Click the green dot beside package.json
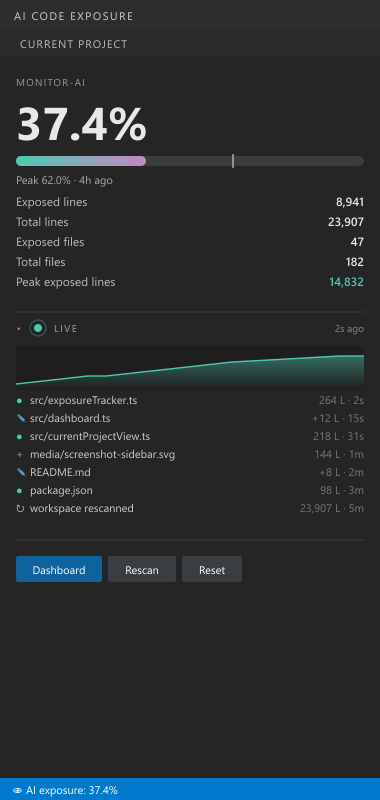 tap(19, 491)
